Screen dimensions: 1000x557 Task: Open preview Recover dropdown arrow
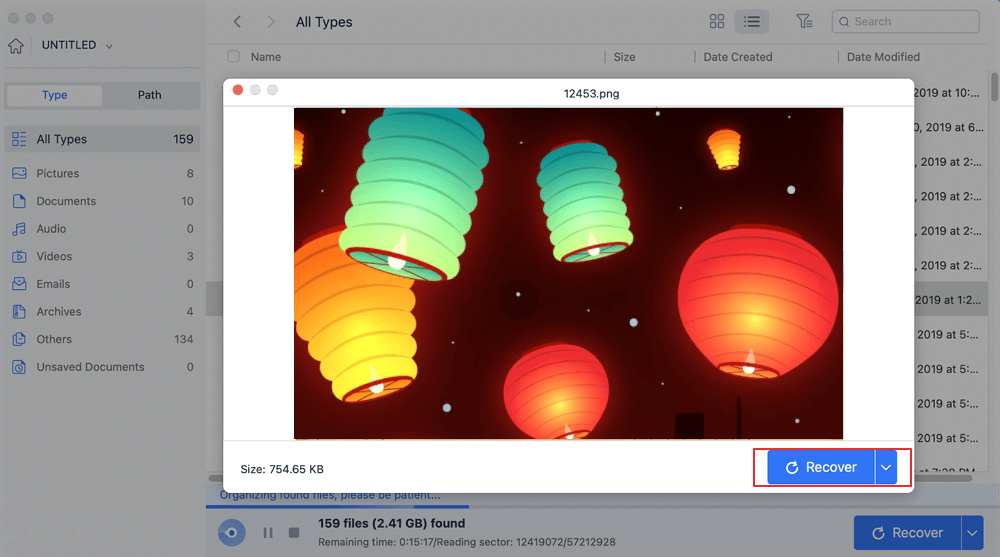(886, 467)
